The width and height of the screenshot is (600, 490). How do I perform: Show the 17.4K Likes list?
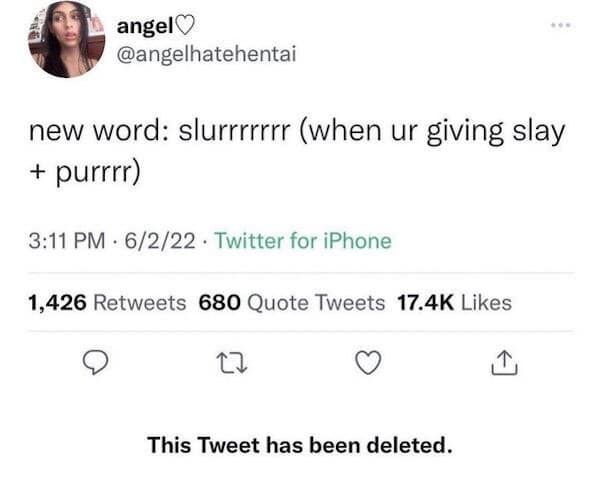[454, 303]
